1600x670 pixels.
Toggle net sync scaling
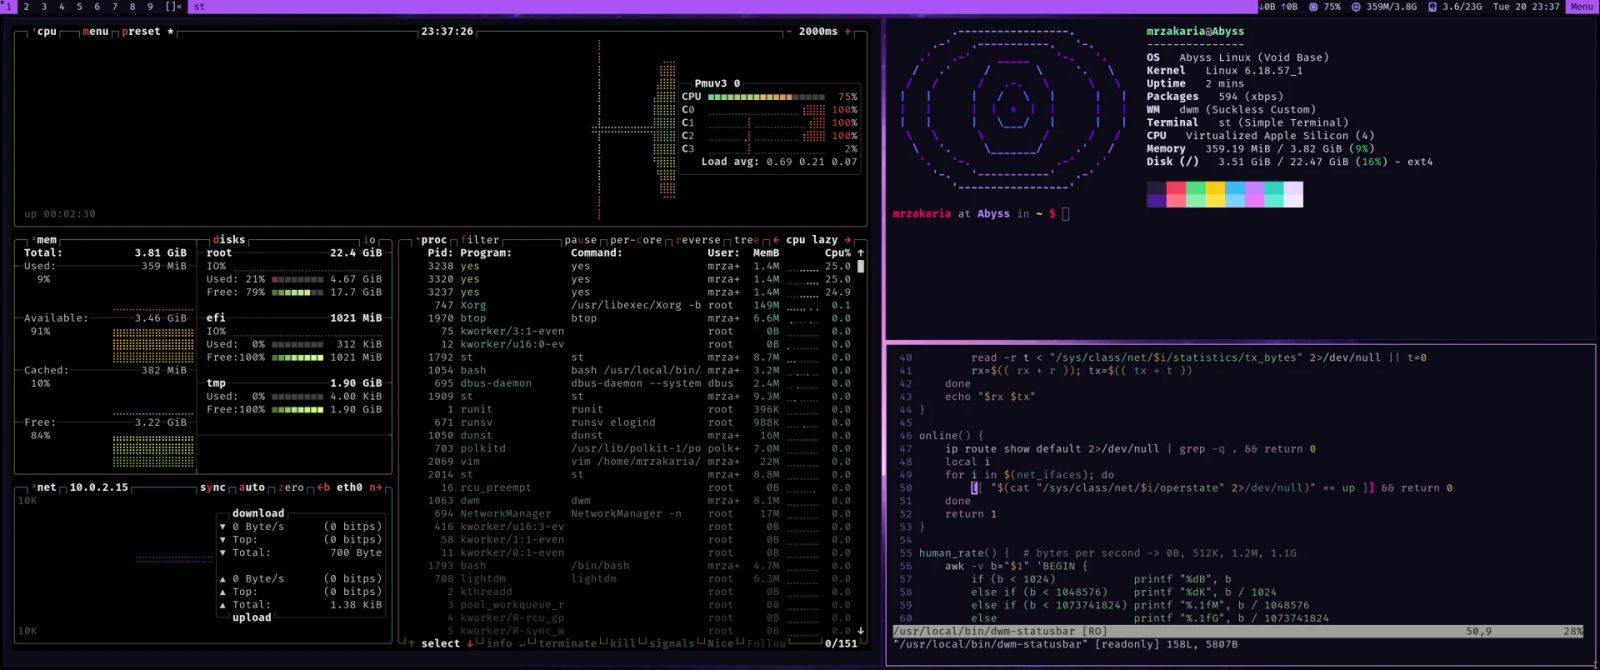coord(212,487)
